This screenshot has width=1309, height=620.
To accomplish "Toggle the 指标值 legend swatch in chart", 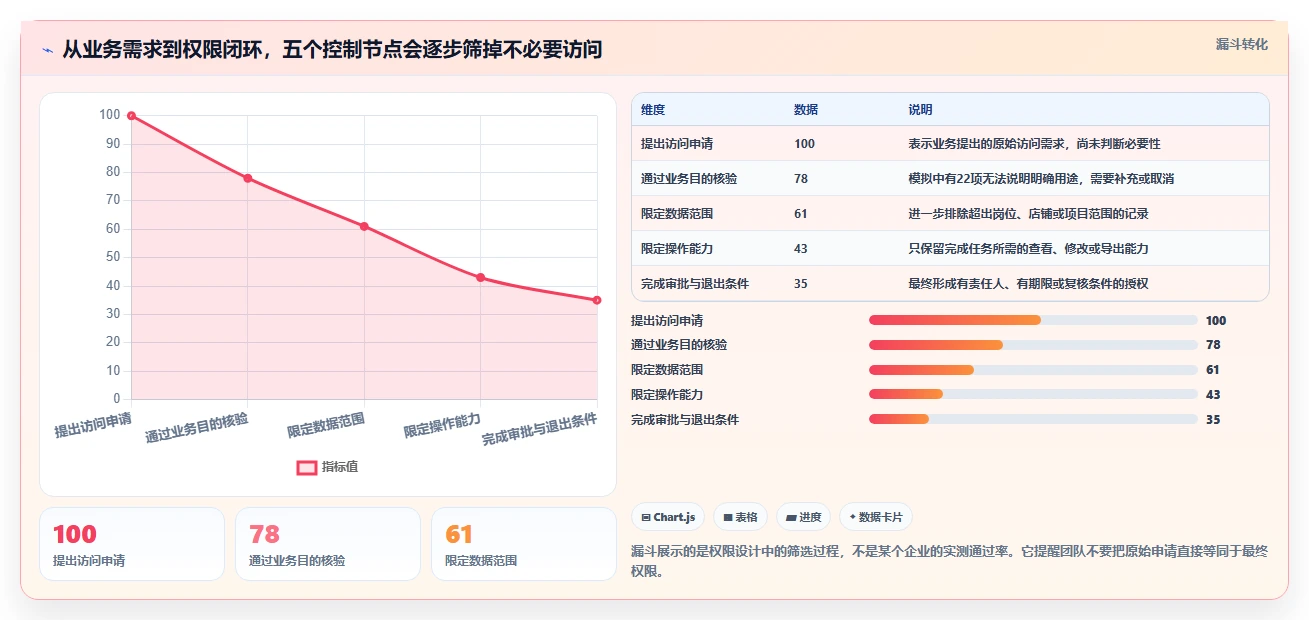I will pyautogui.click(x=307, y=467).
